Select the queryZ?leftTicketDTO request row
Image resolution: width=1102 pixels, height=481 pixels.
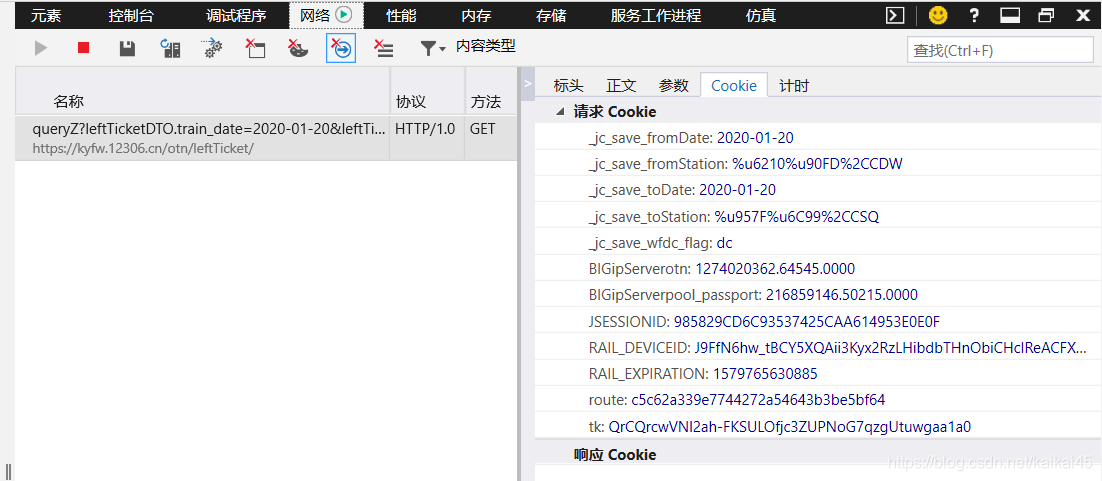coord(266,138)
